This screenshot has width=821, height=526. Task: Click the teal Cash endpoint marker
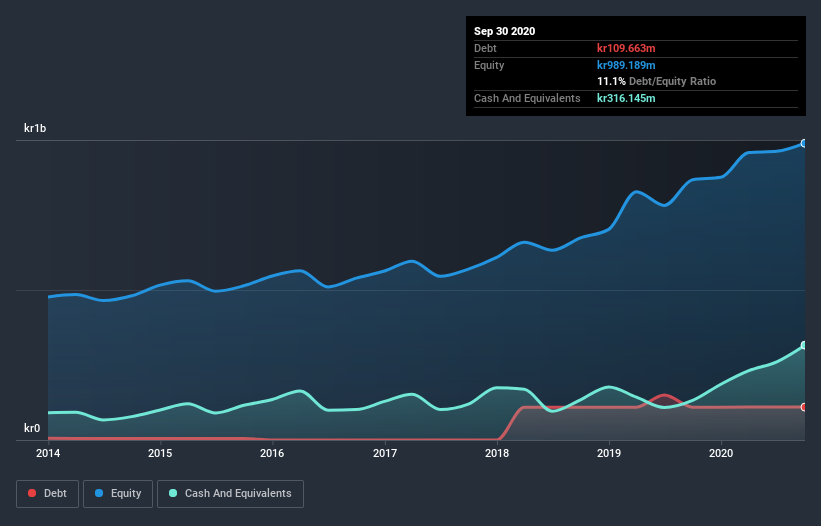click(x=804, y=345)
